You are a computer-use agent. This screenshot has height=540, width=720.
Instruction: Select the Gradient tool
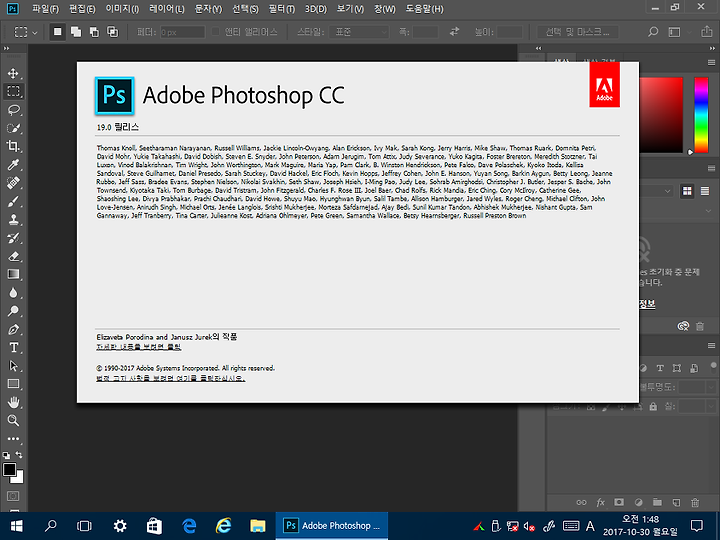(13, 275)
